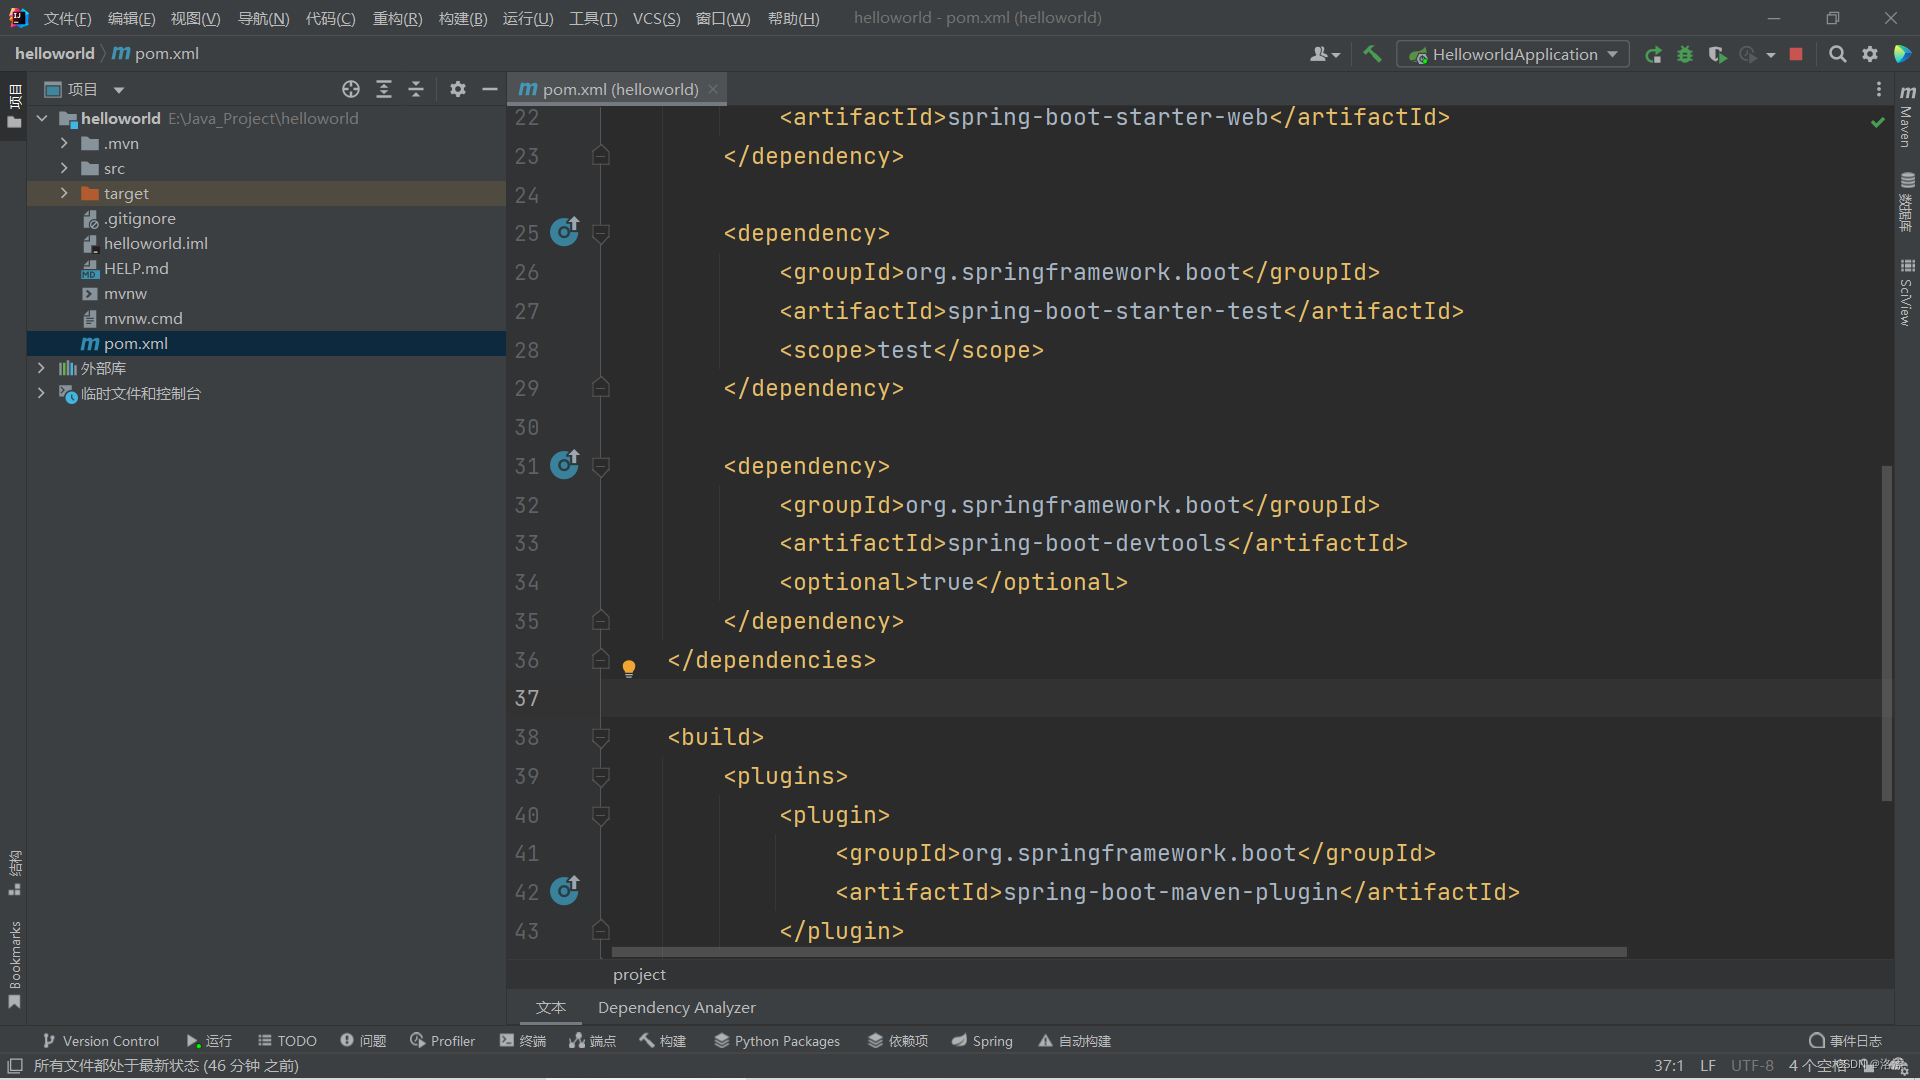Click the project breadcrumb below the editor
The width and height of the screenshot is (1920, 1080).
(x=639, y=974)
